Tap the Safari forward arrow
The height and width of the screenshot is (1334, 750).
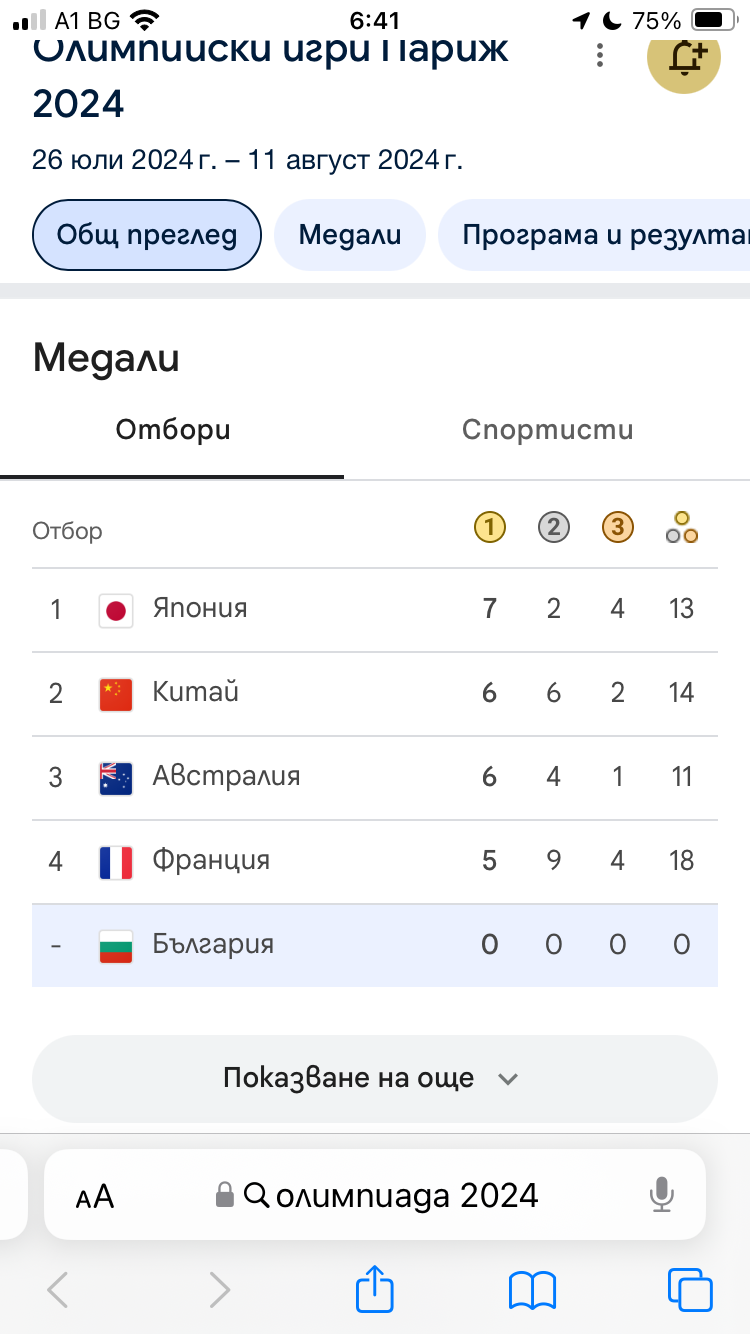point(218,1290)
